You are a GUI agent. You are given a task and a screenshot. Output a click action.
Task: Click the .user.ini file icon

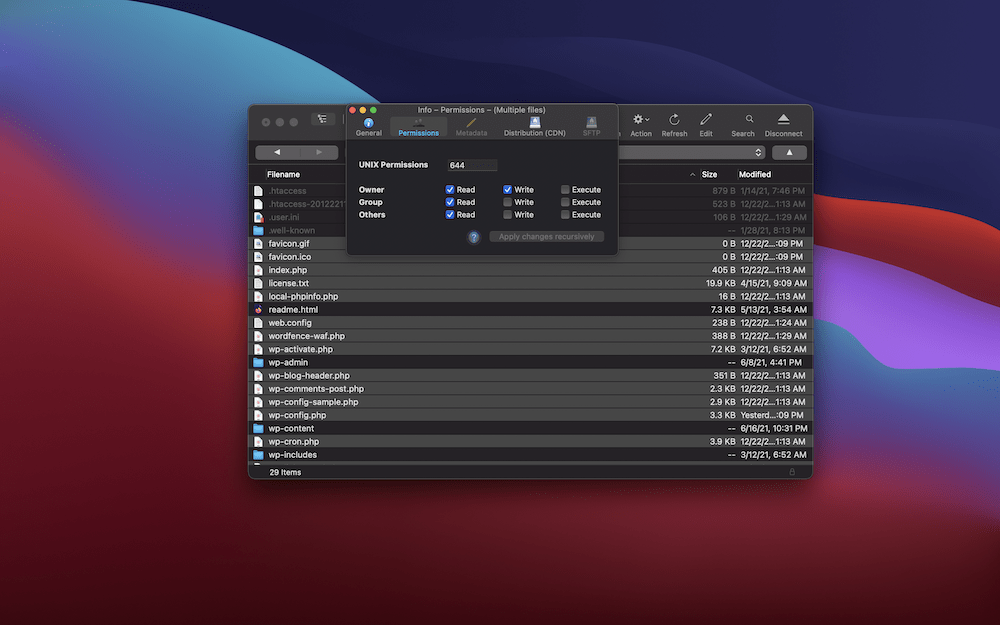(x=258, y=217)
